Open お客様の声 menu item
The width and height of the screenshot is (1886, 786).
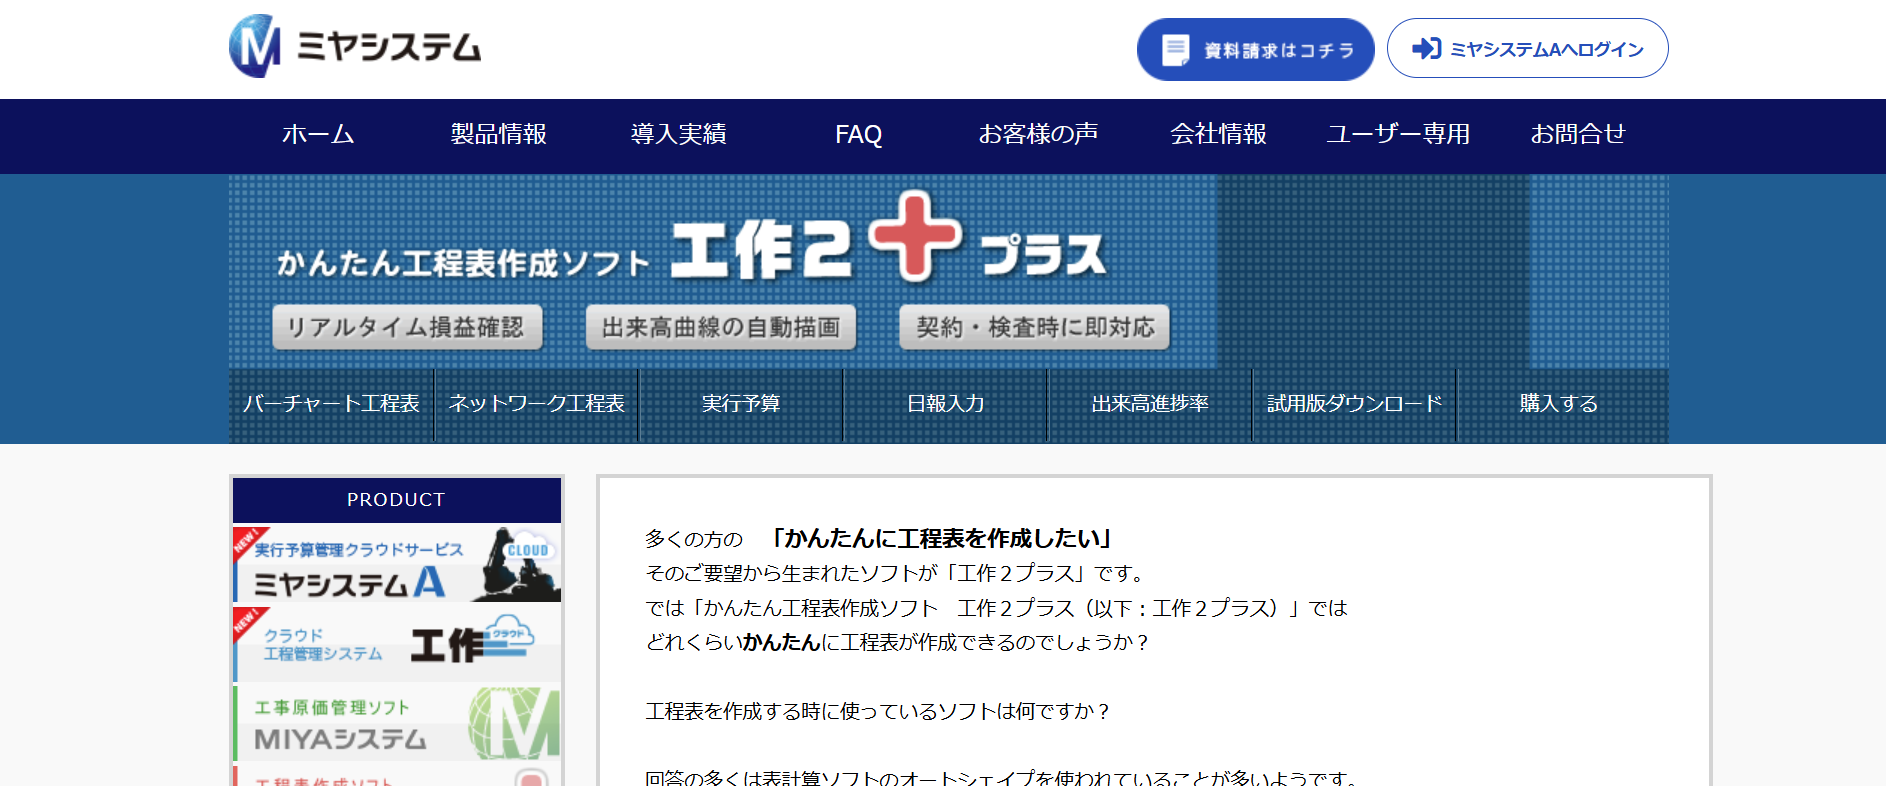[x=1038, y=134]
